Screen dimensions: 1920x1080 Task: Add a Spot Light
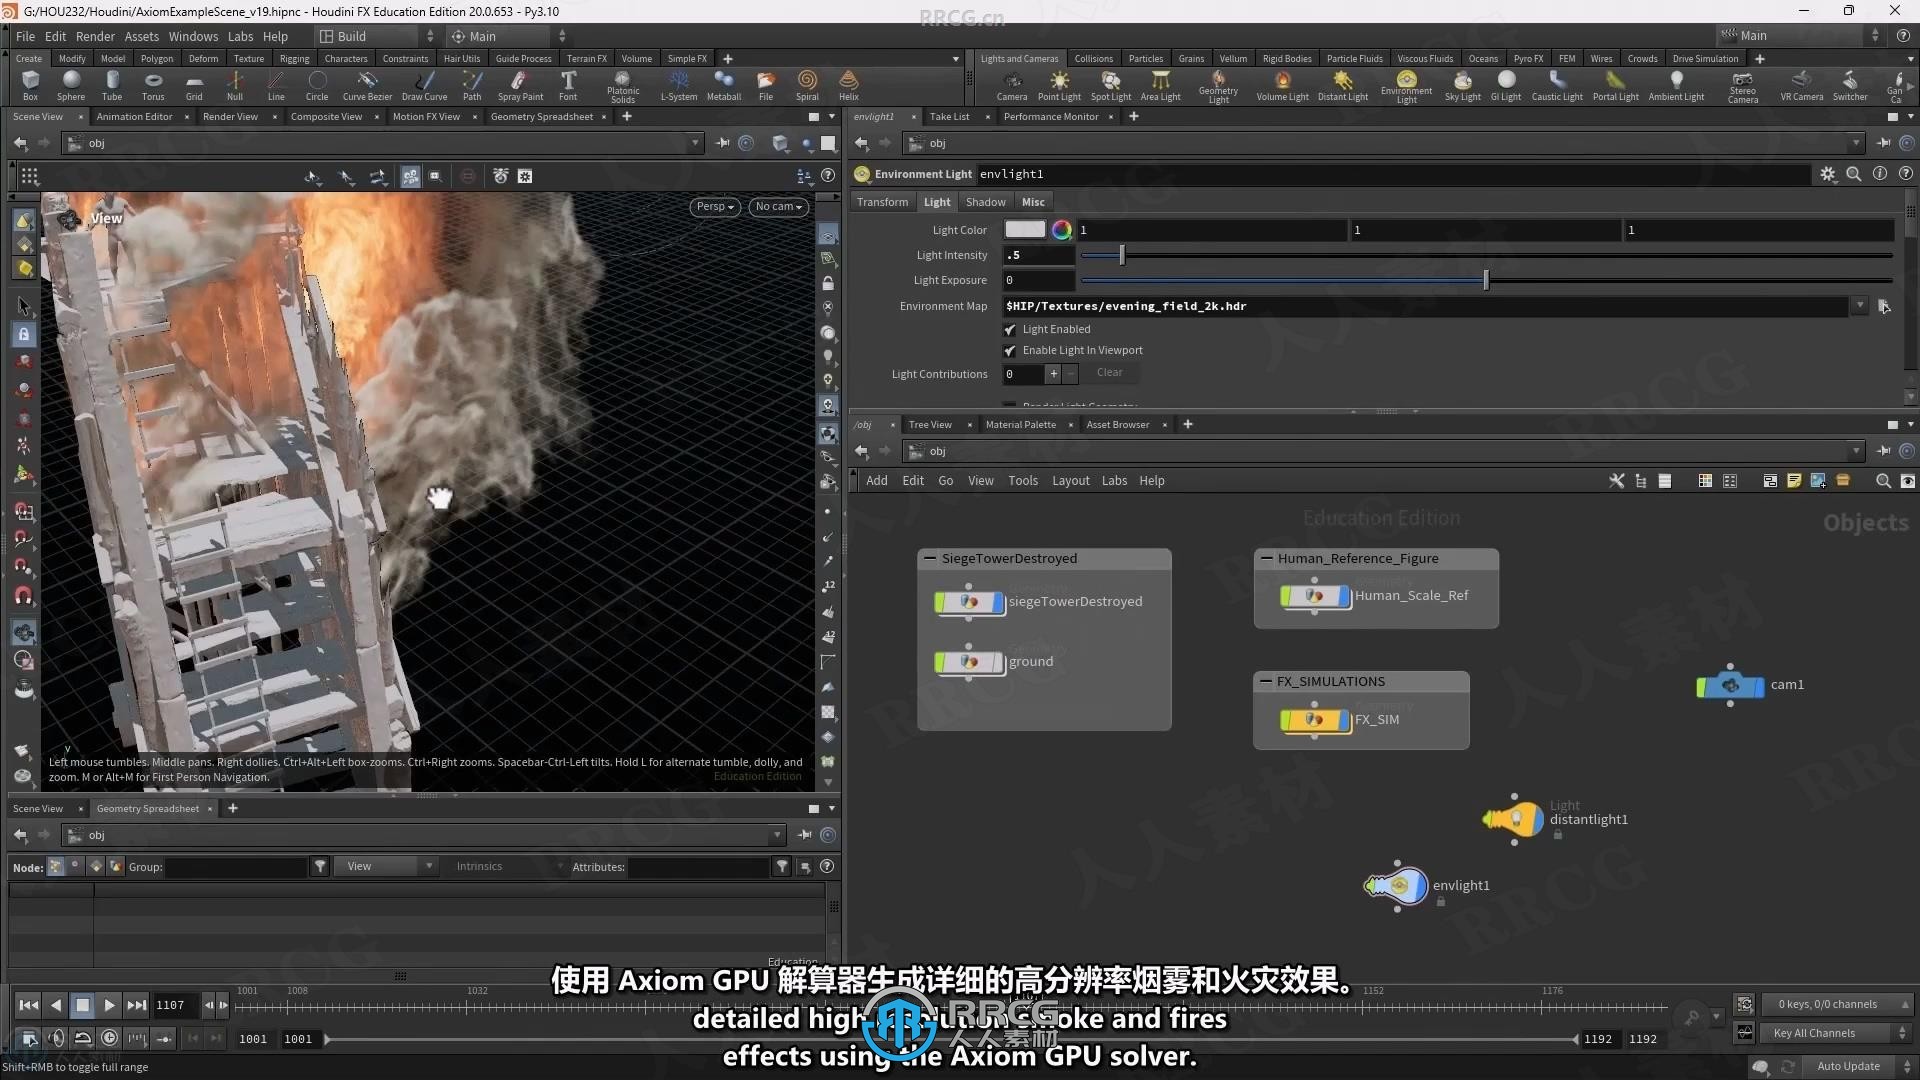coord(1111,86)
